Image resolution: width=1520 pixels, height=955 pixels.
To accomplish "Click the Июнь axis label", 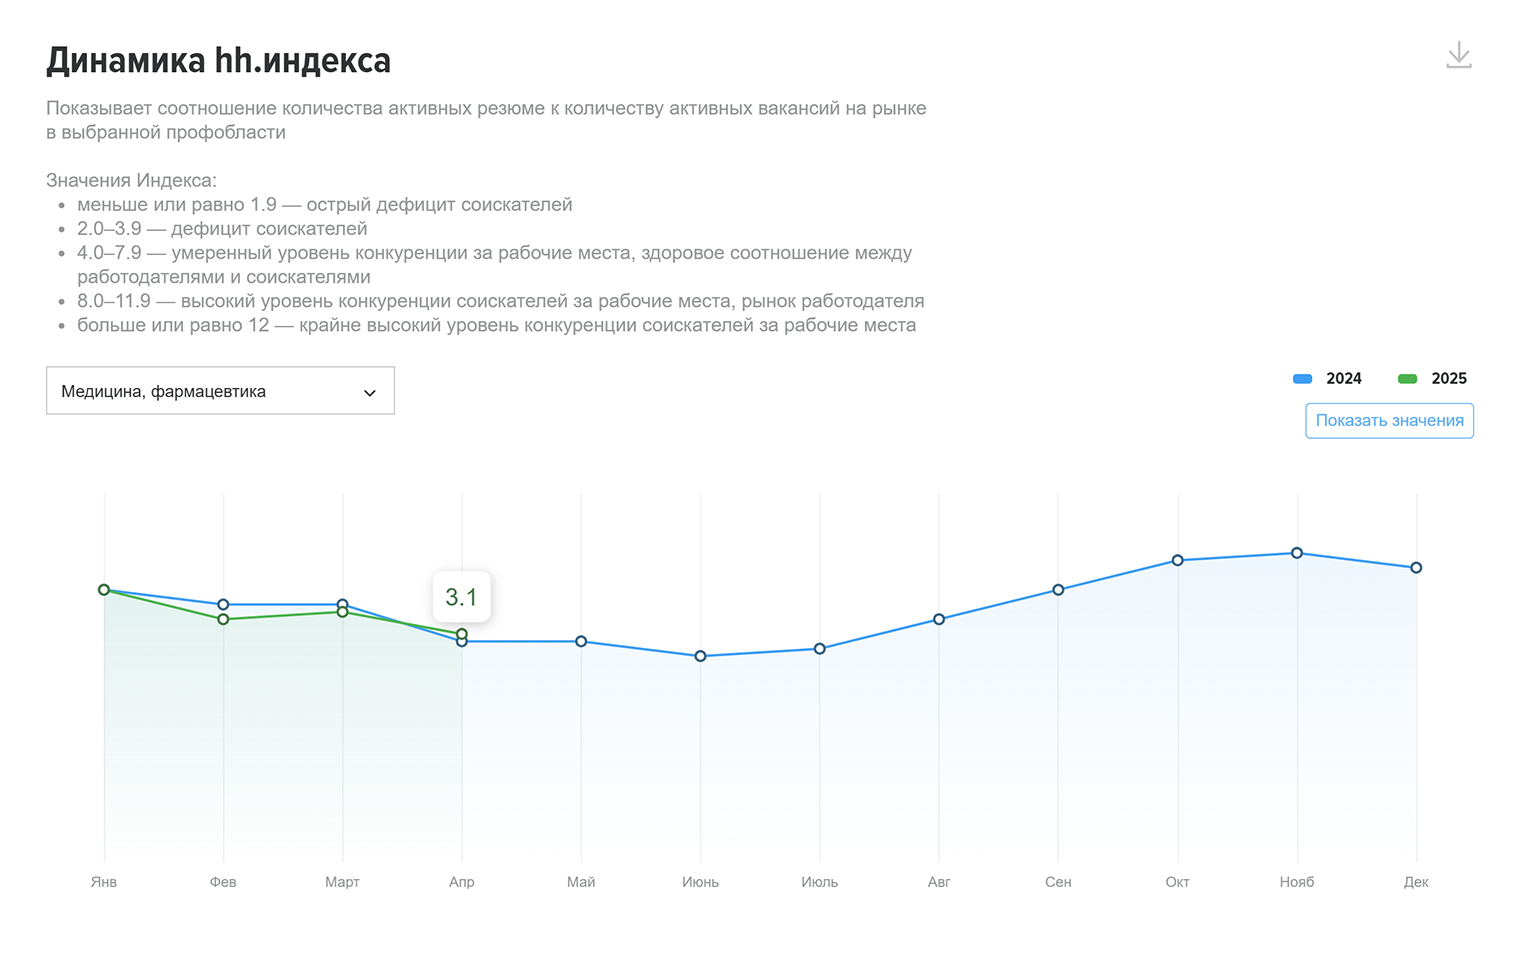I will (700, 882).
